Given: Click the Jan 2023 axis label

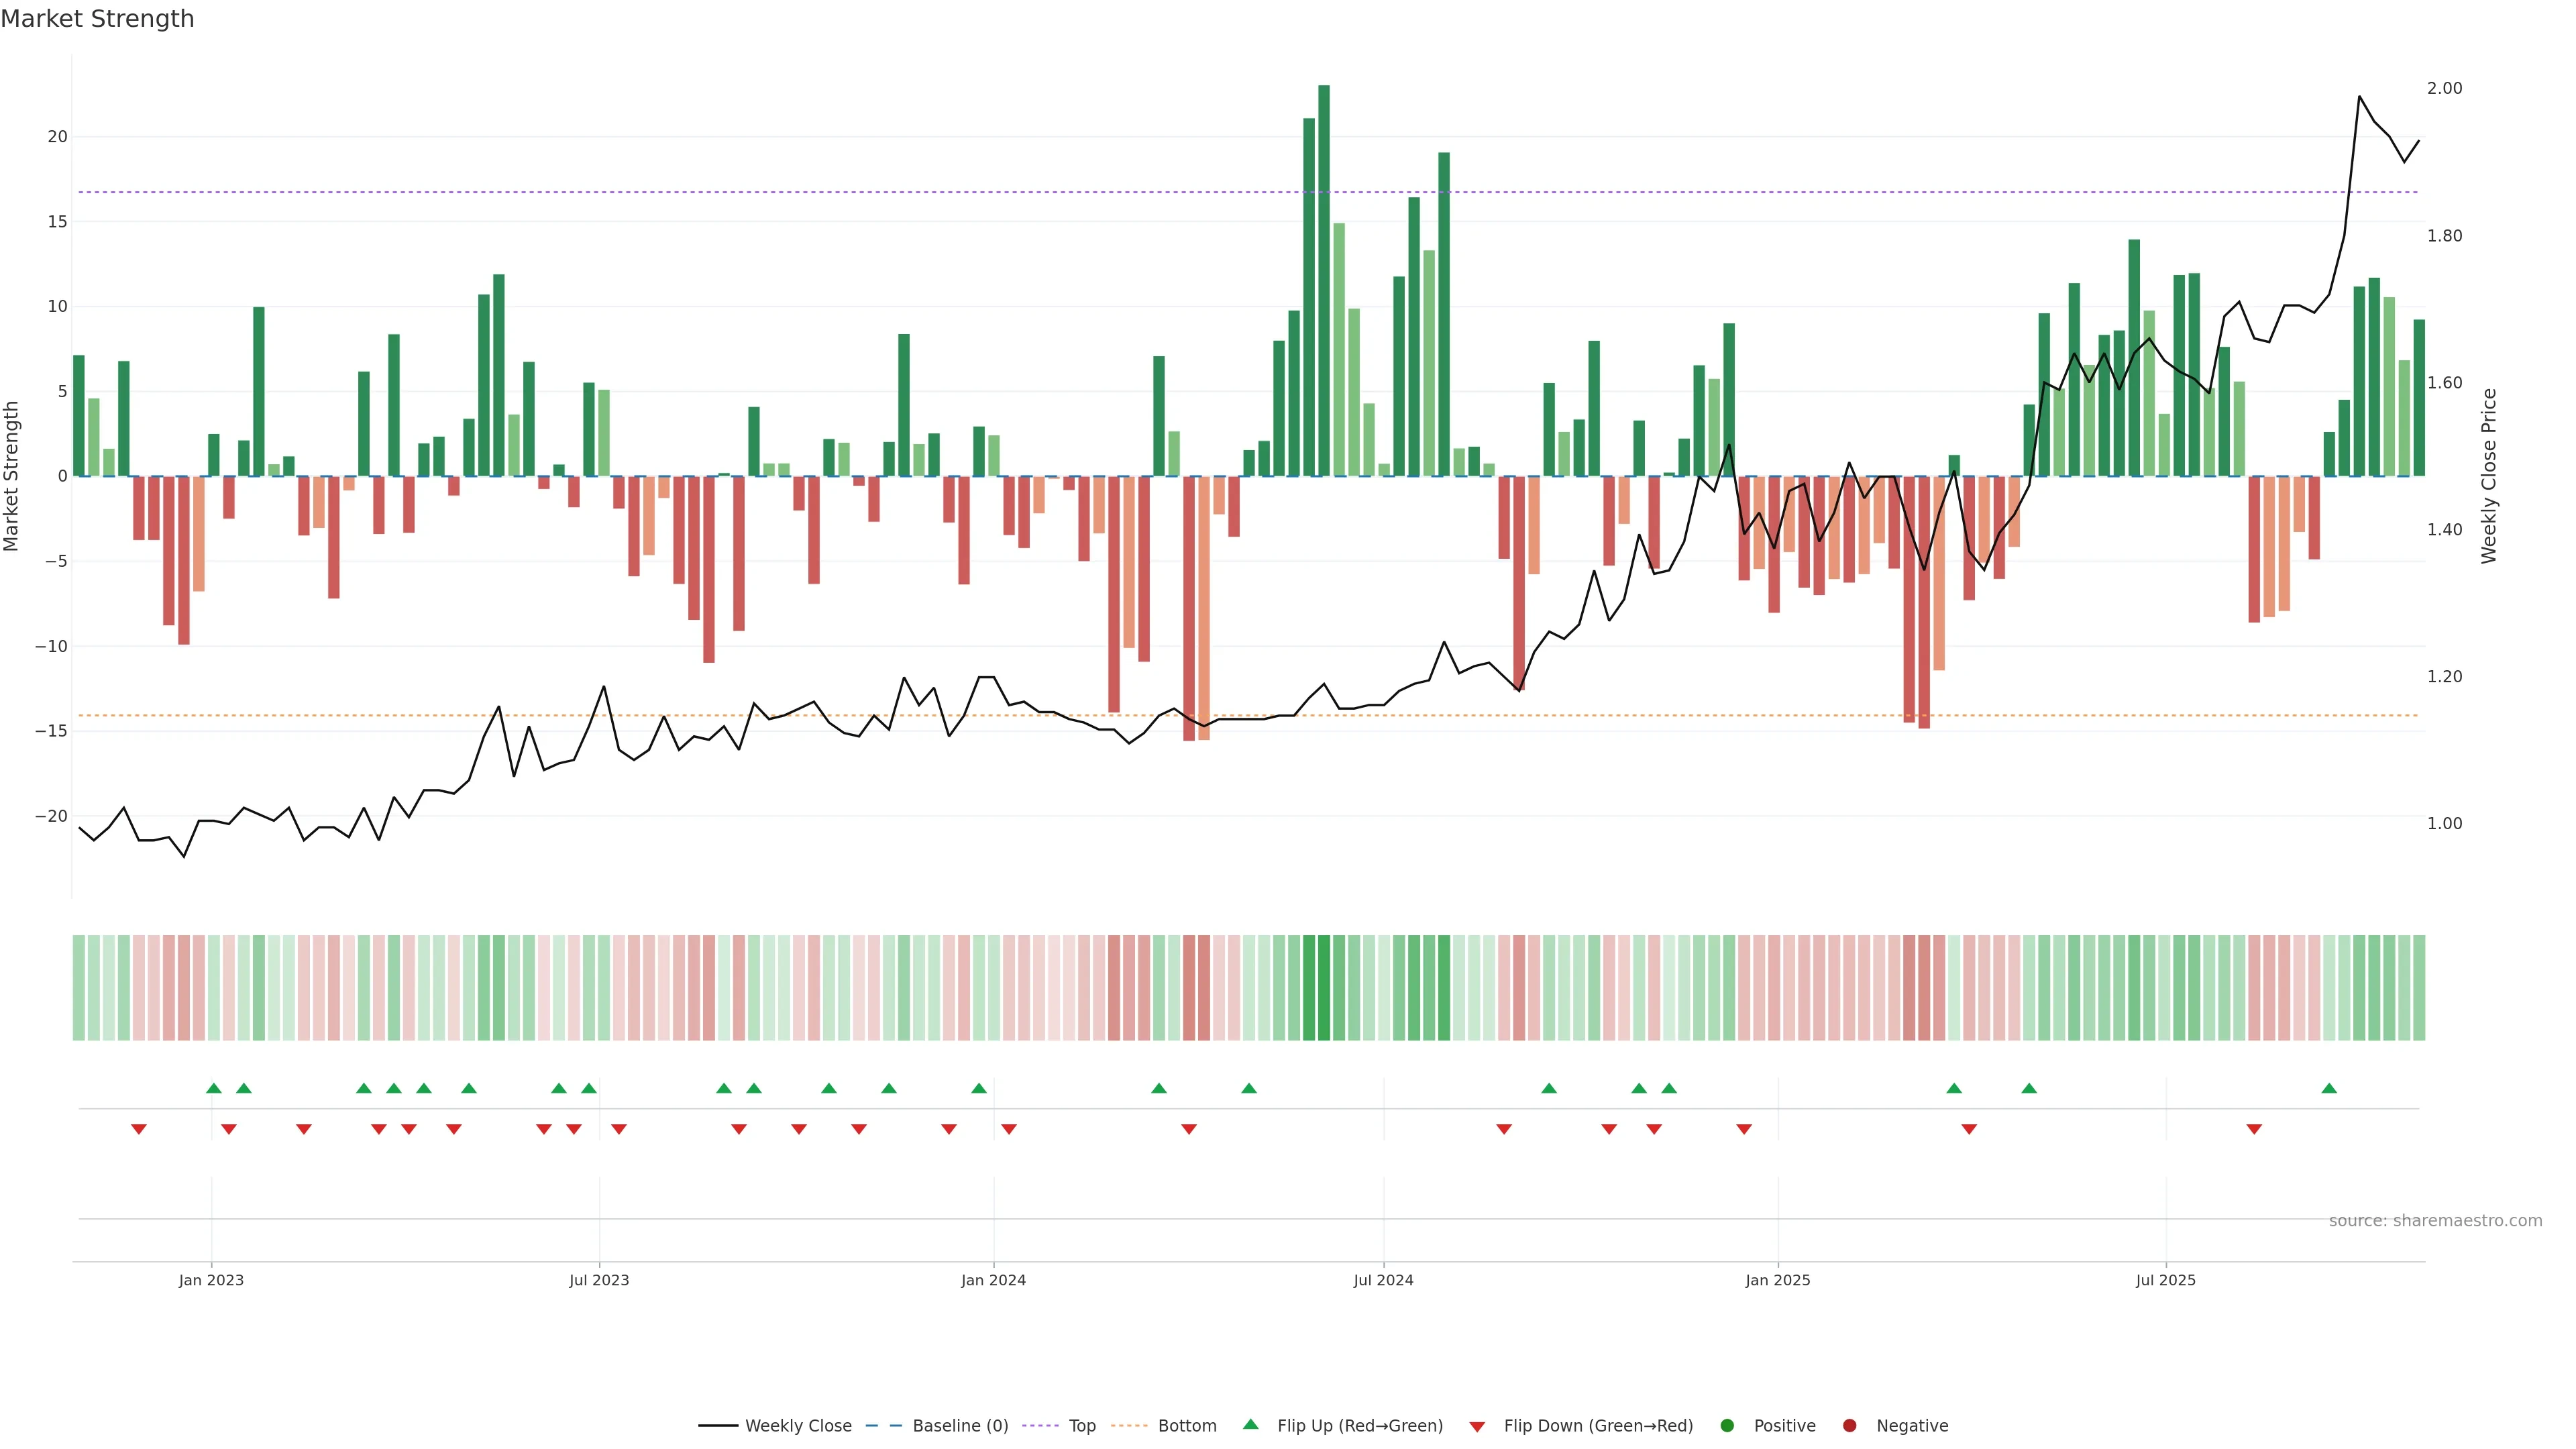Looking at the screenshot, I should click(211, 1280).
